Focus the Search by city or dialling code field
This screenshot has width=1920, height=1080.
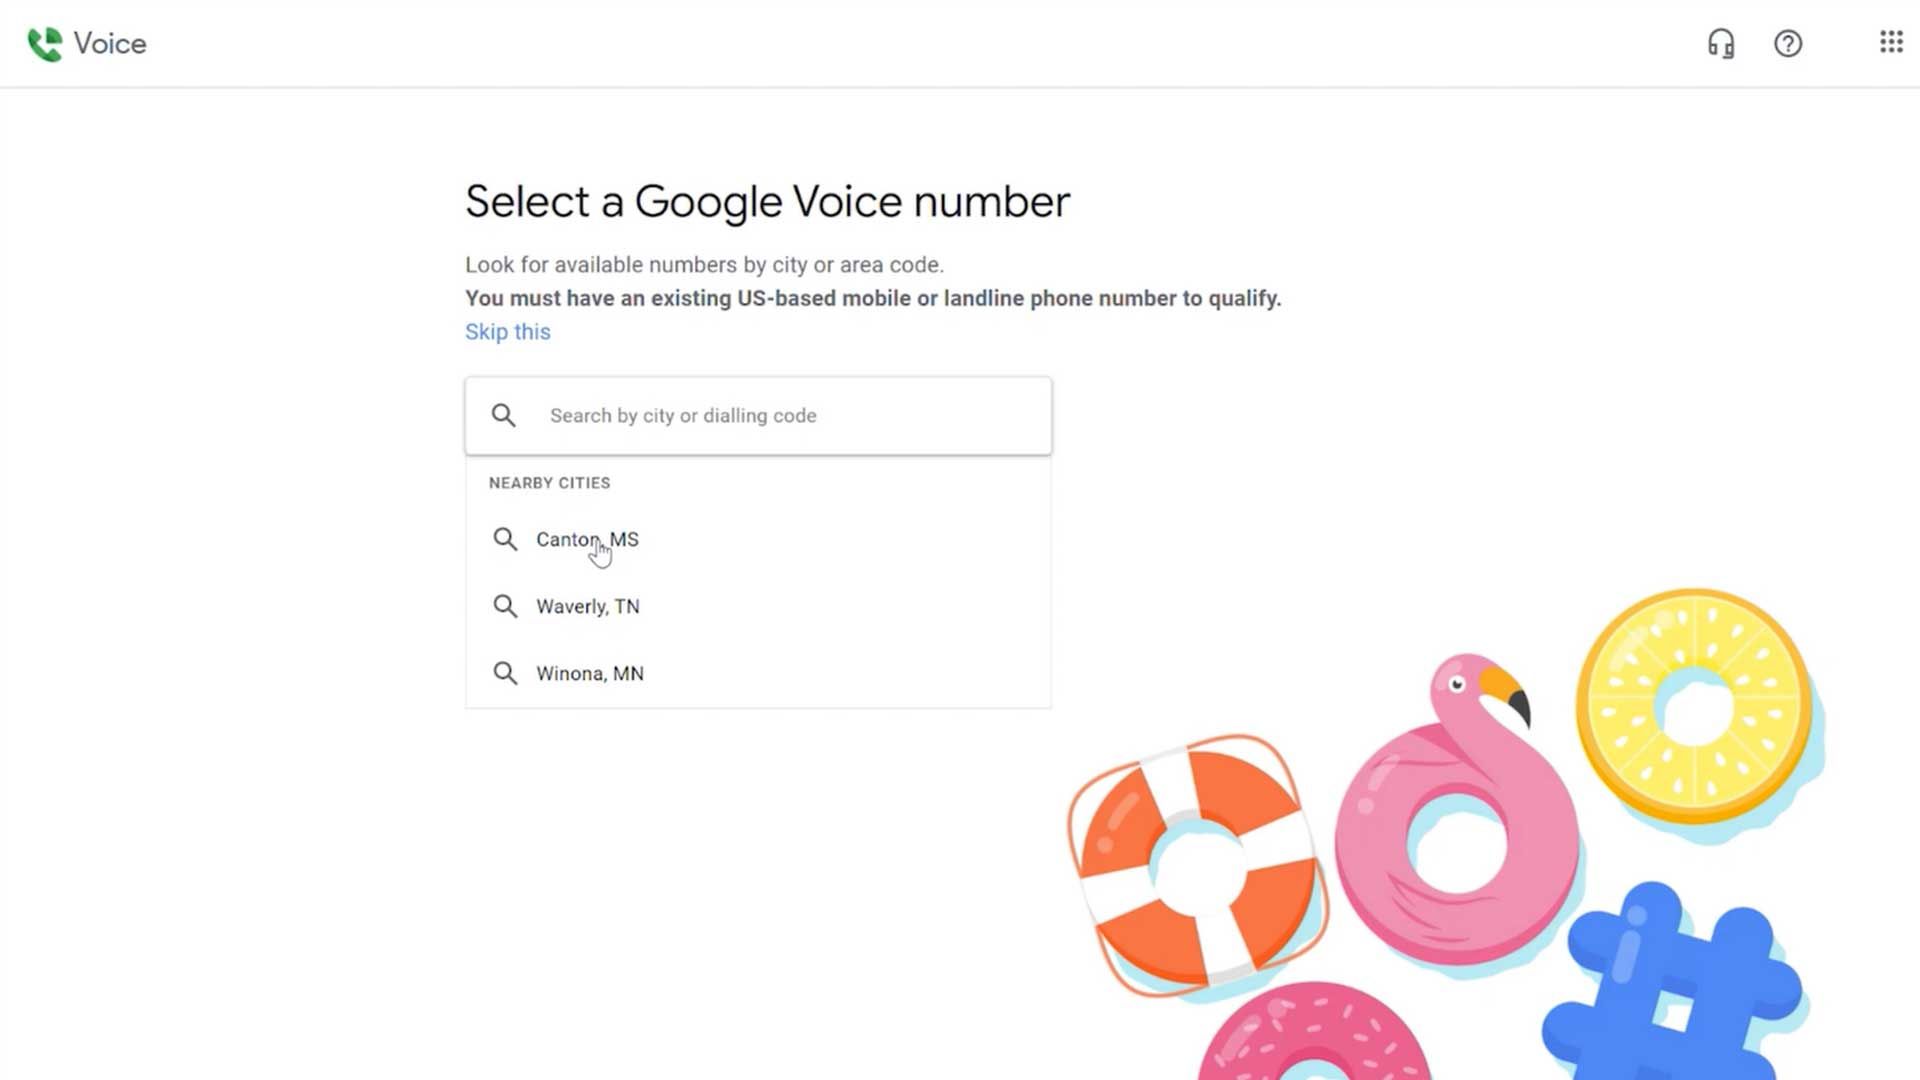tap(758, 416)
